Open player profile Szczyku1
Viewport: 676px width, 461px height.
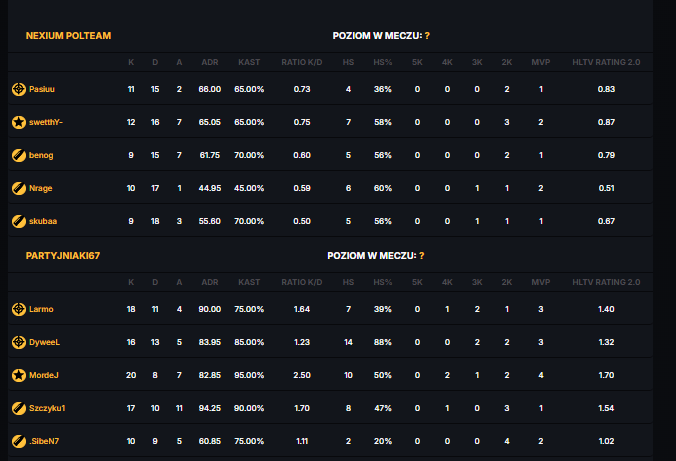pyautogui.click(x=47, y=408)
